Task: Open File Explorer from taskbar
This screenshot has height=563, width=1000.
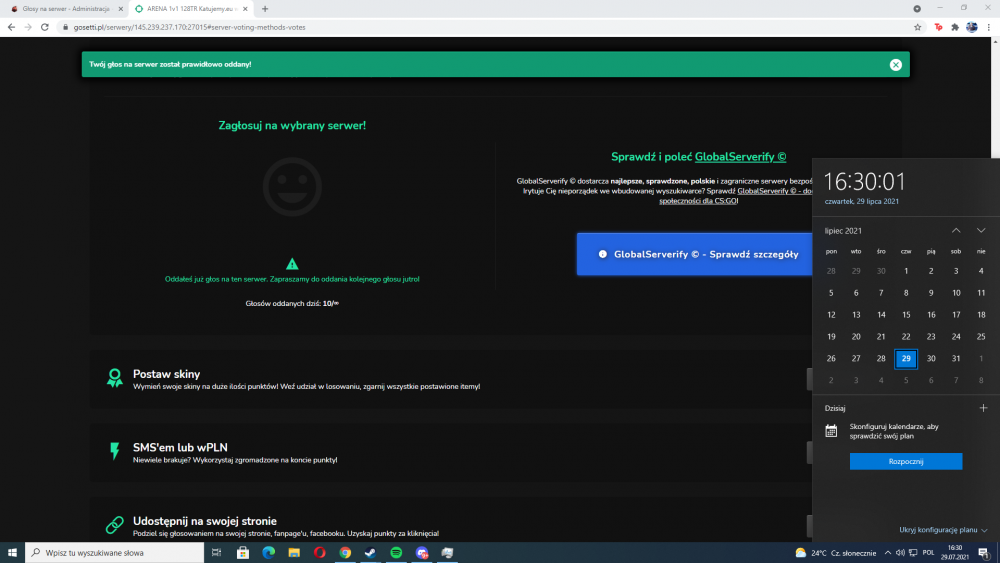Action: click(294, 552)
